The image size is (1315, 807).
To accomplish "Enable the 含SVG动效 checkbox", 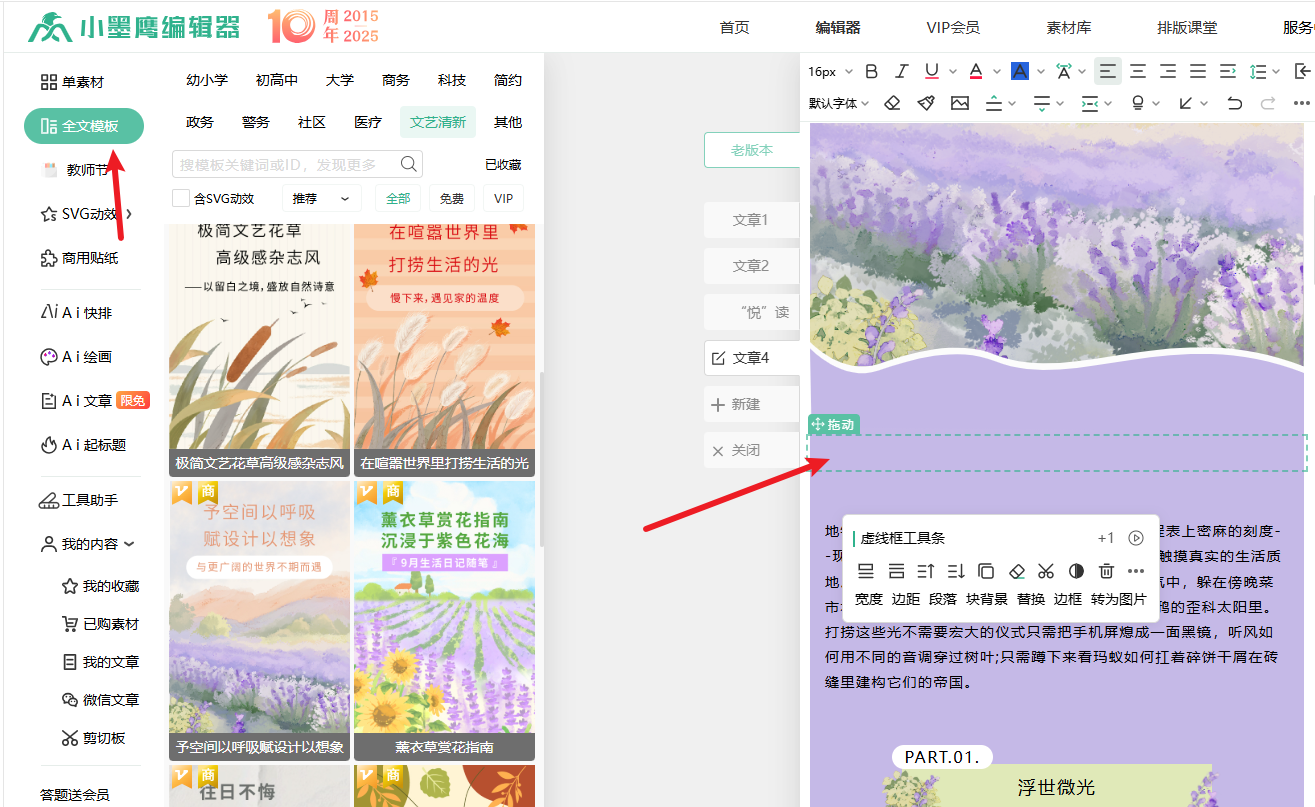I will (181, 198).
